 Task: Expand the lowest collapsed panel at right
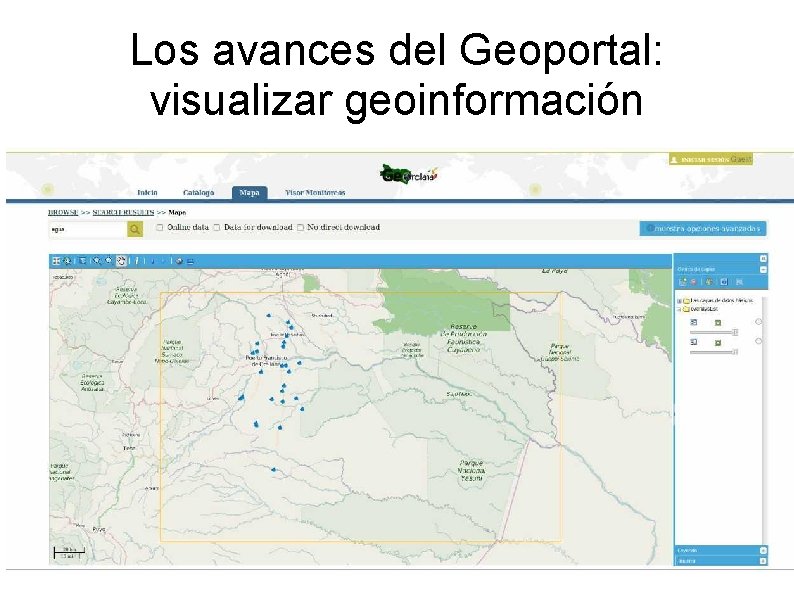[763, 561]
